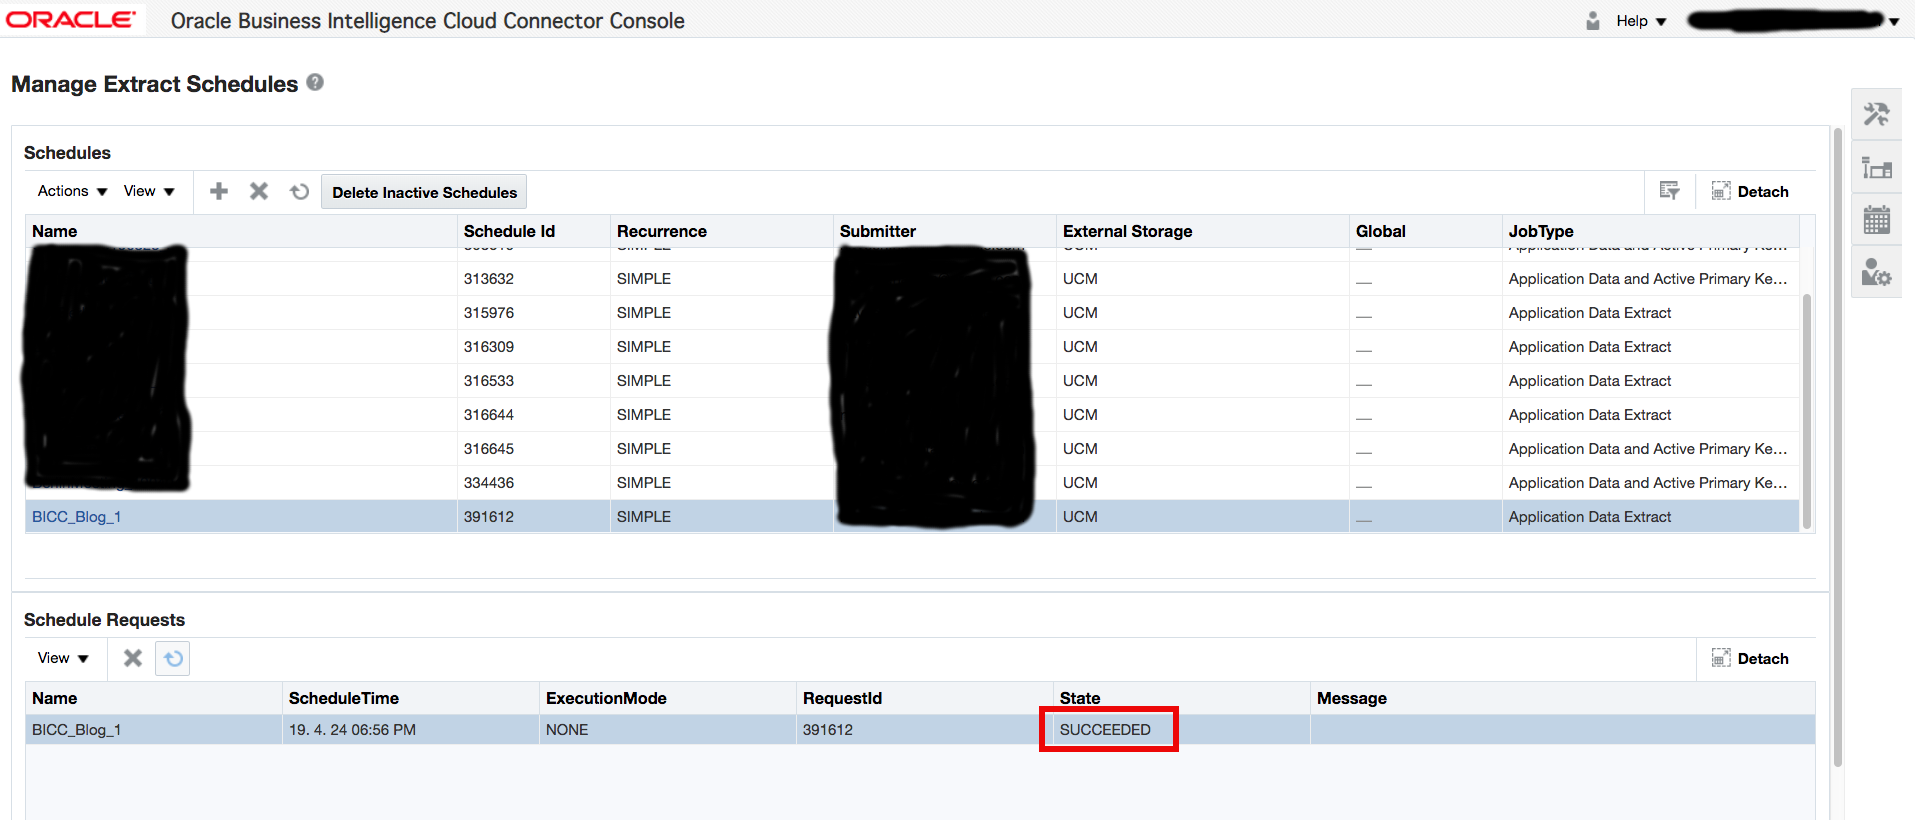Click Application Data Extract in the 315976 row
The image size is (1915, 820).
pyautogui.click(x=1590, y=313)
